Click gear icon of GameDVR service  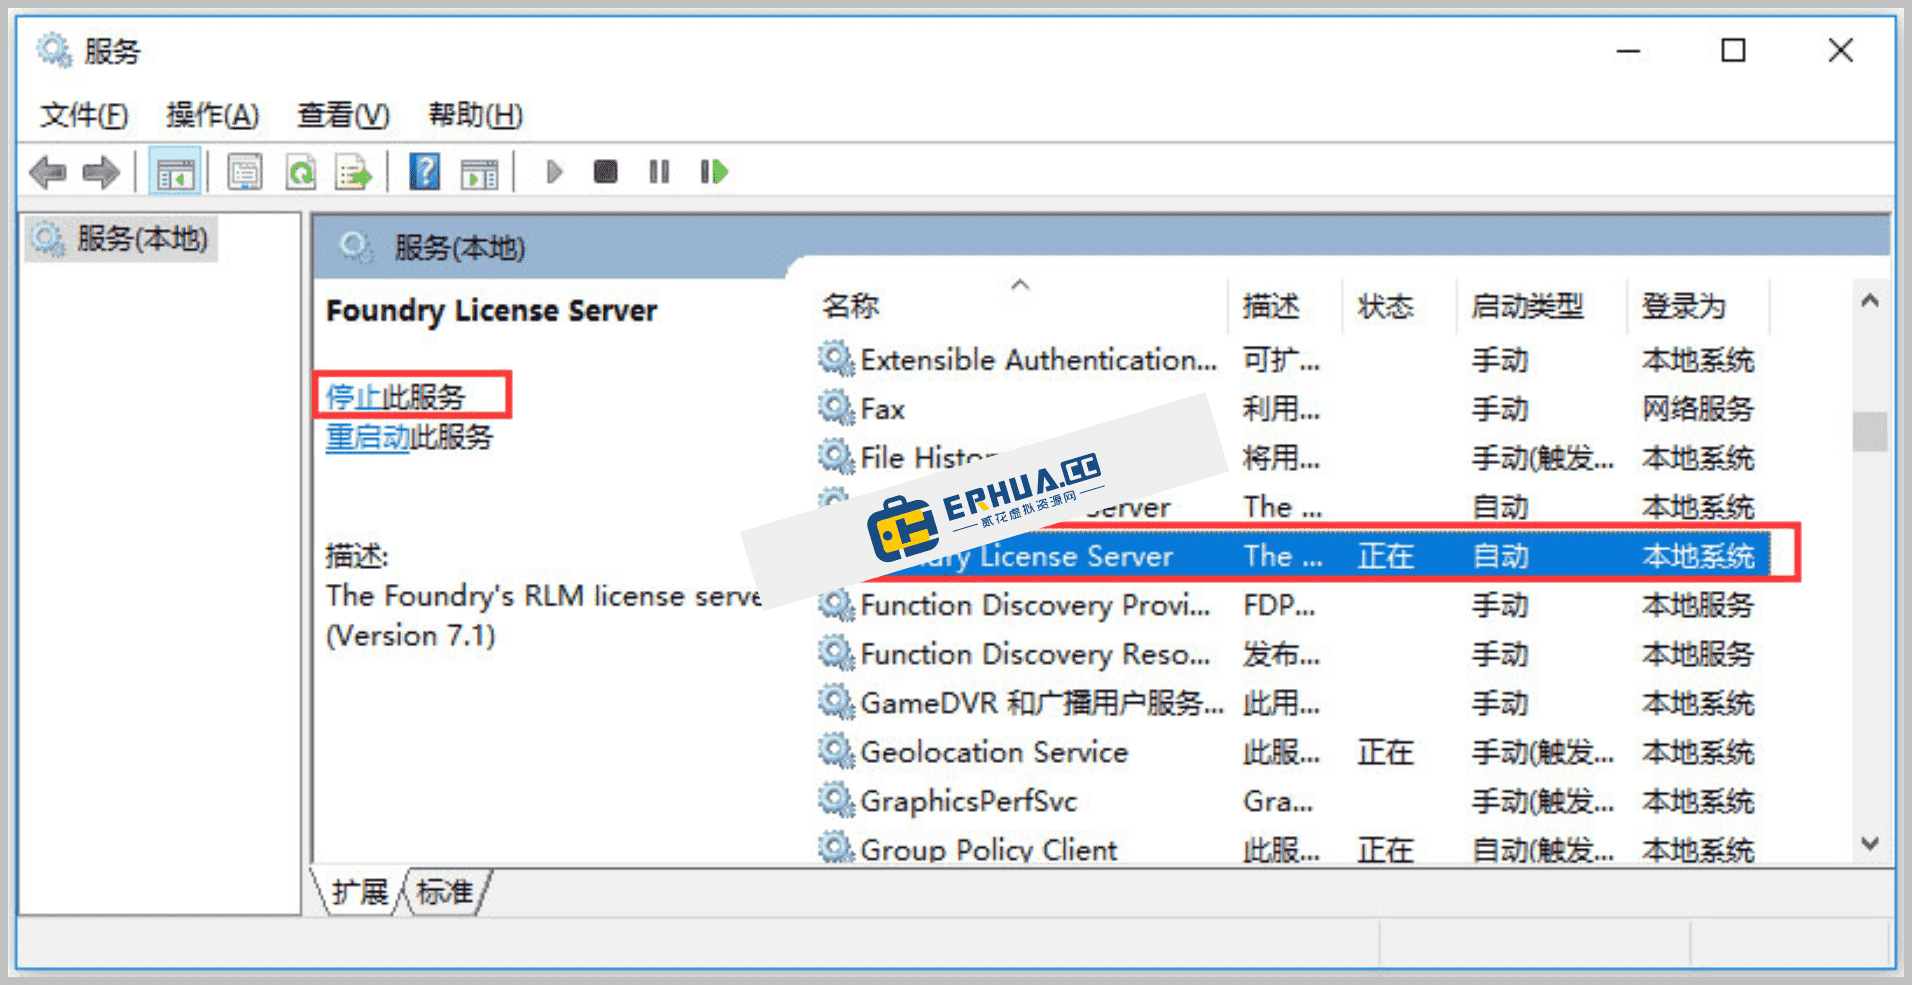point(836,701)
